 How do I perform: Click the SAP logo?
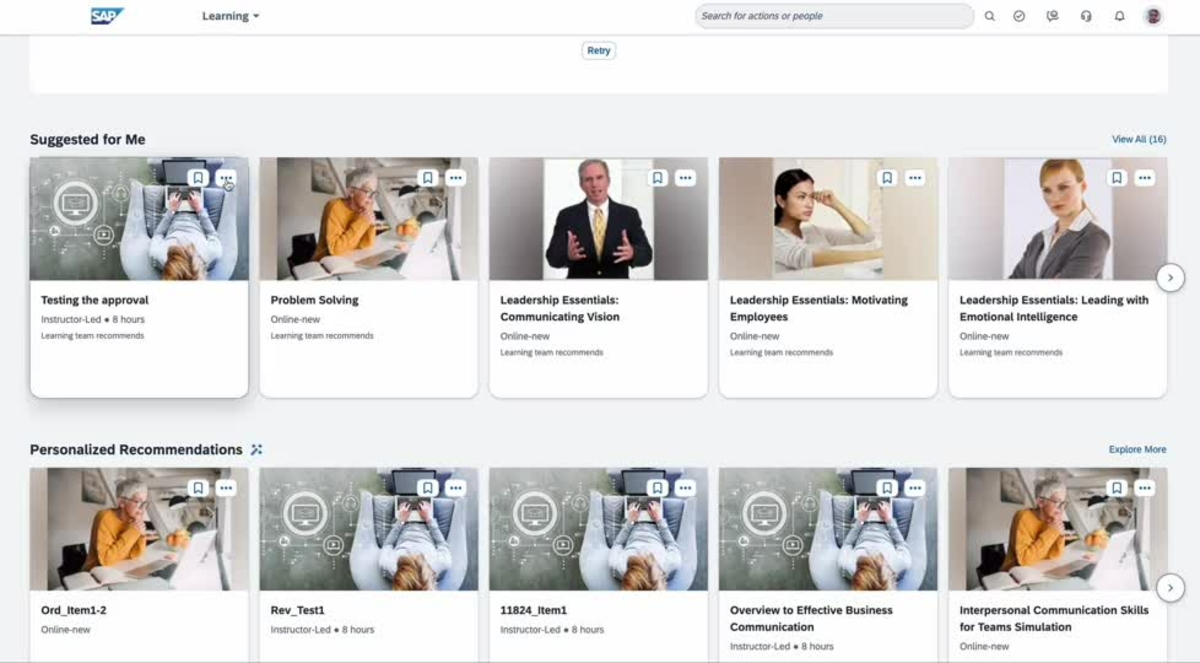pyautogui.click(x=108, y=15)
